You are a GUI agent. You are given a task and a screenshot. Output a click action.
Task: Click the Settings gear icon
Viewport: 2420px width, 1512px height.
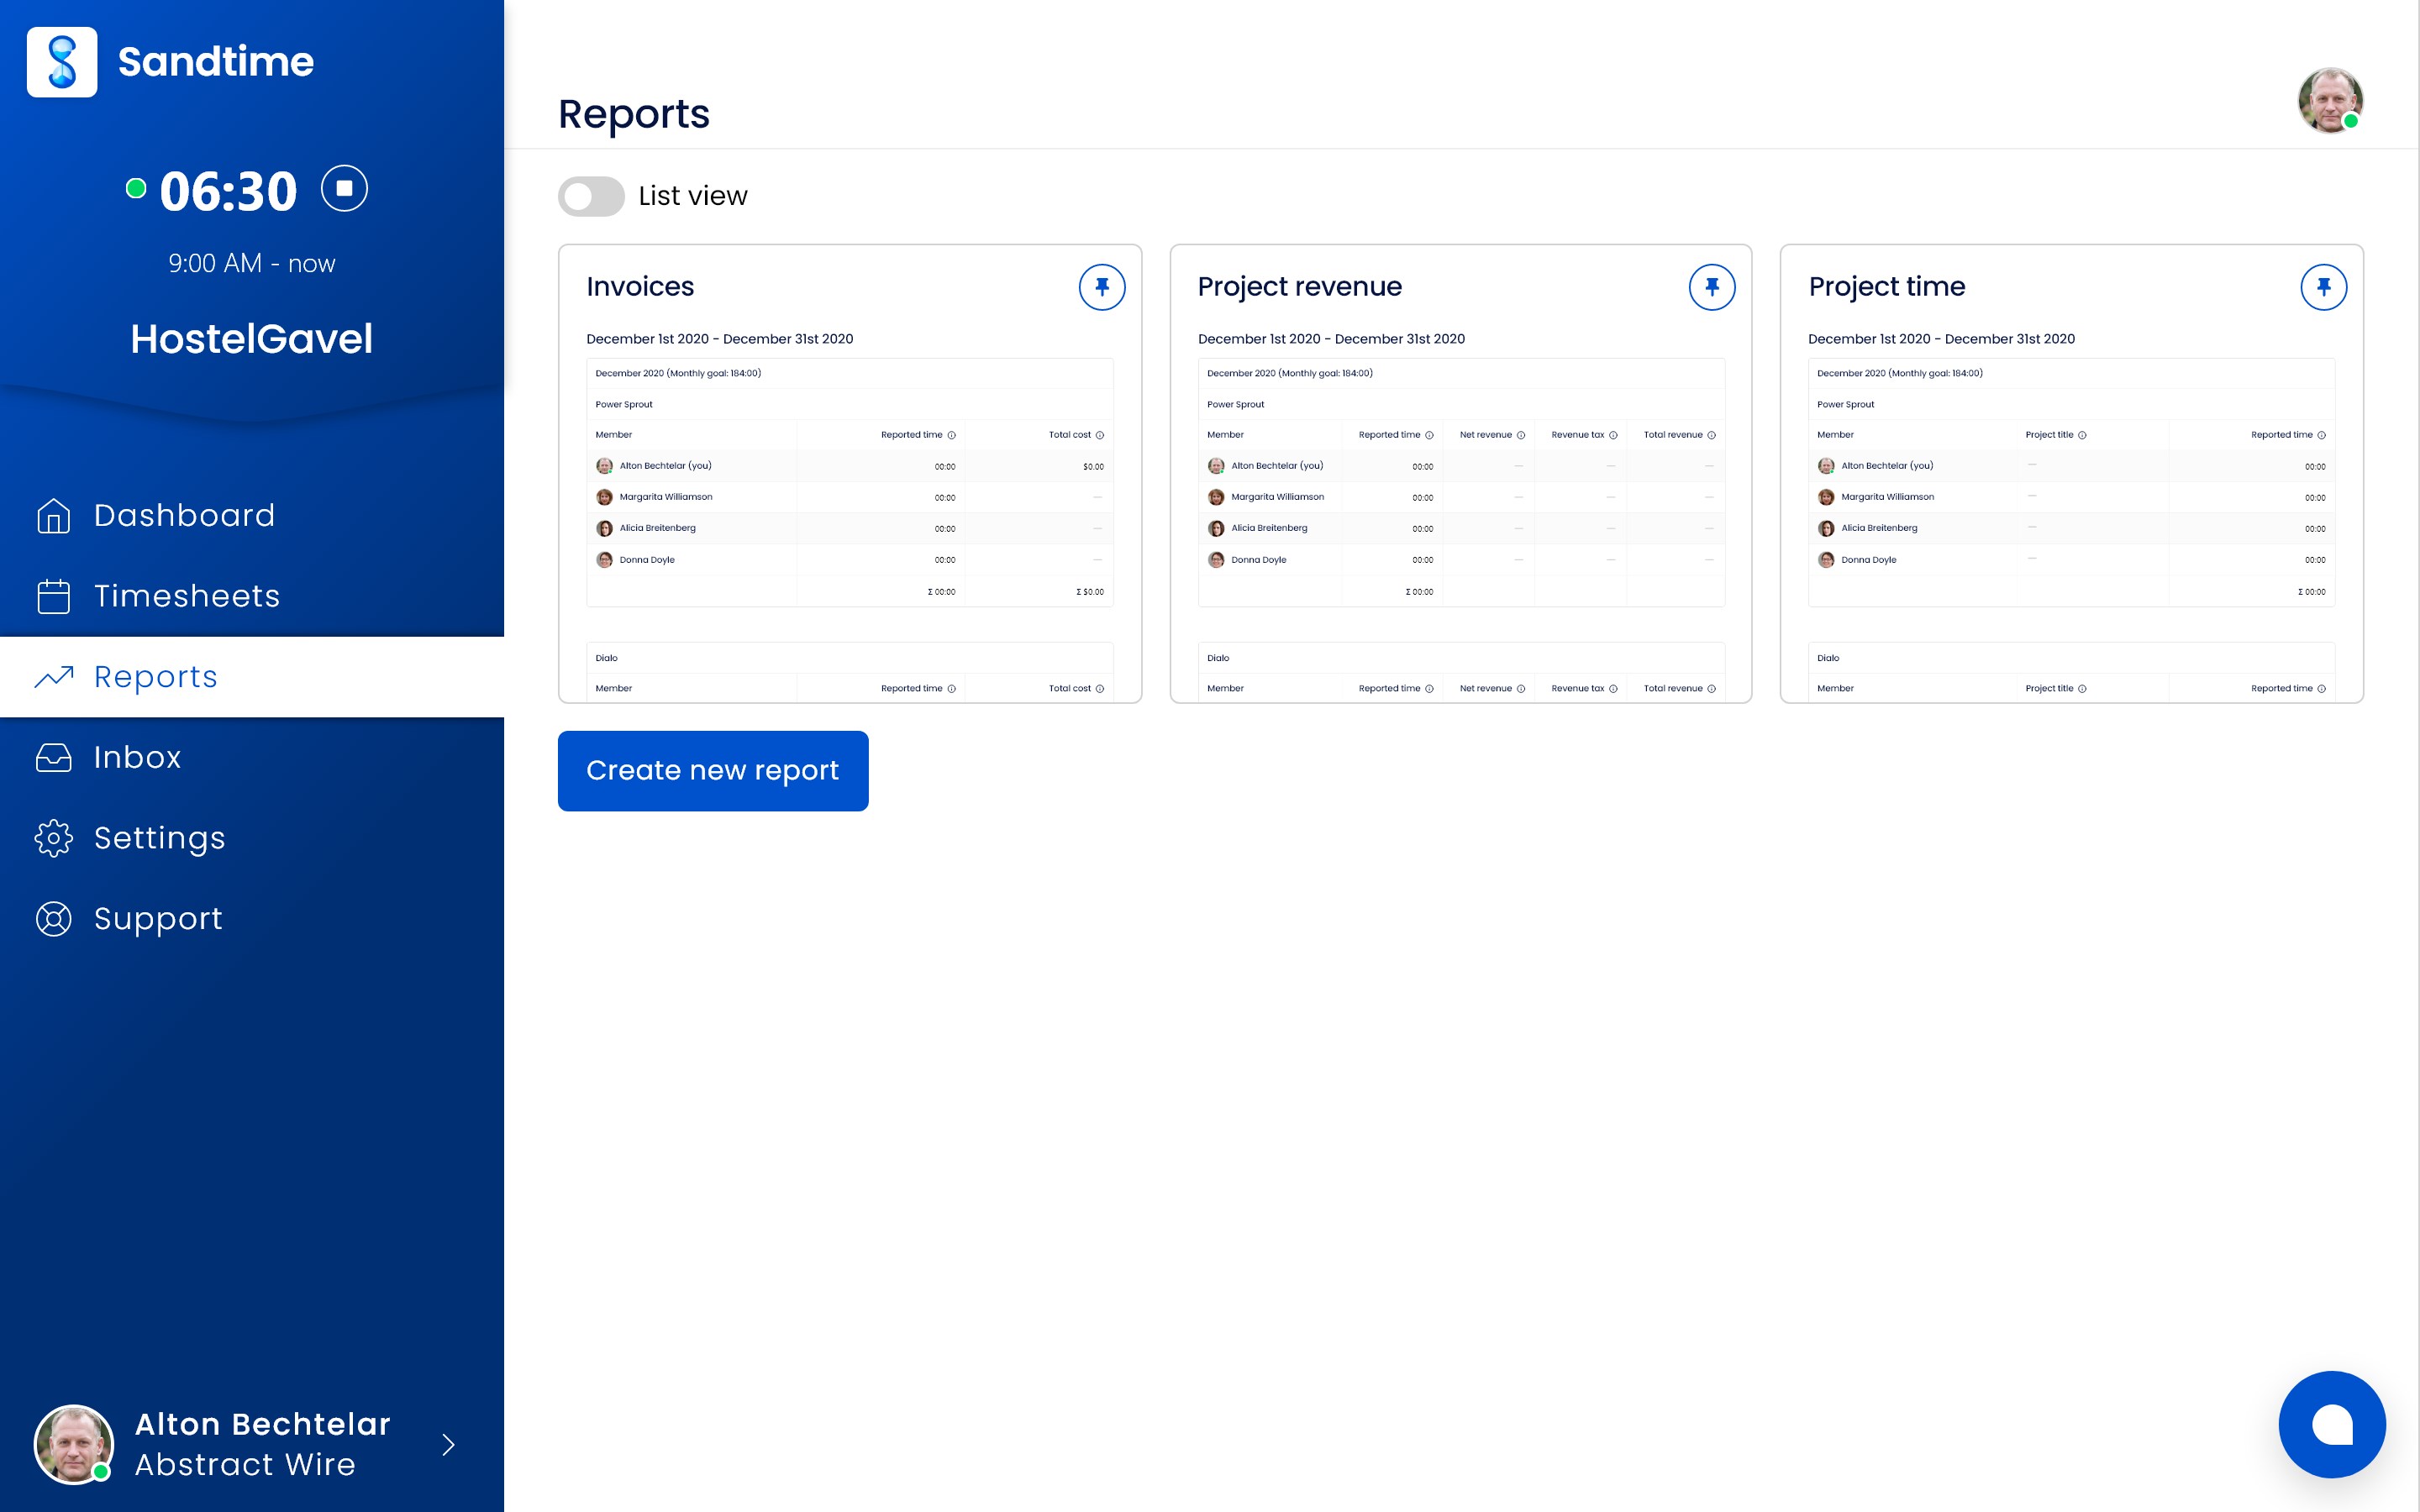click(54, 838)
